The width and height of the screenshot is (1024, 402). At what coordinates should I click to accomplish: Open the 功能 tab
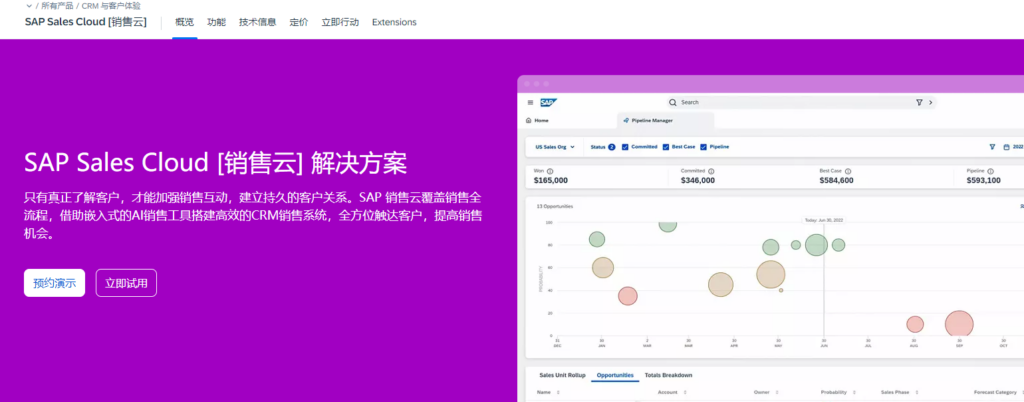216,22
